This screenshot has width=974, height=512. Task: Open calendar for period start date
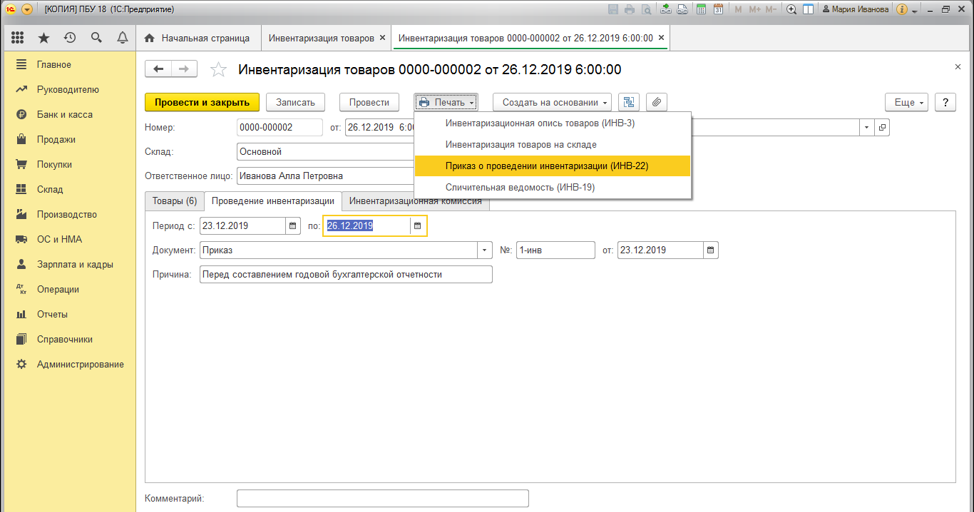(x=293, y=226)
